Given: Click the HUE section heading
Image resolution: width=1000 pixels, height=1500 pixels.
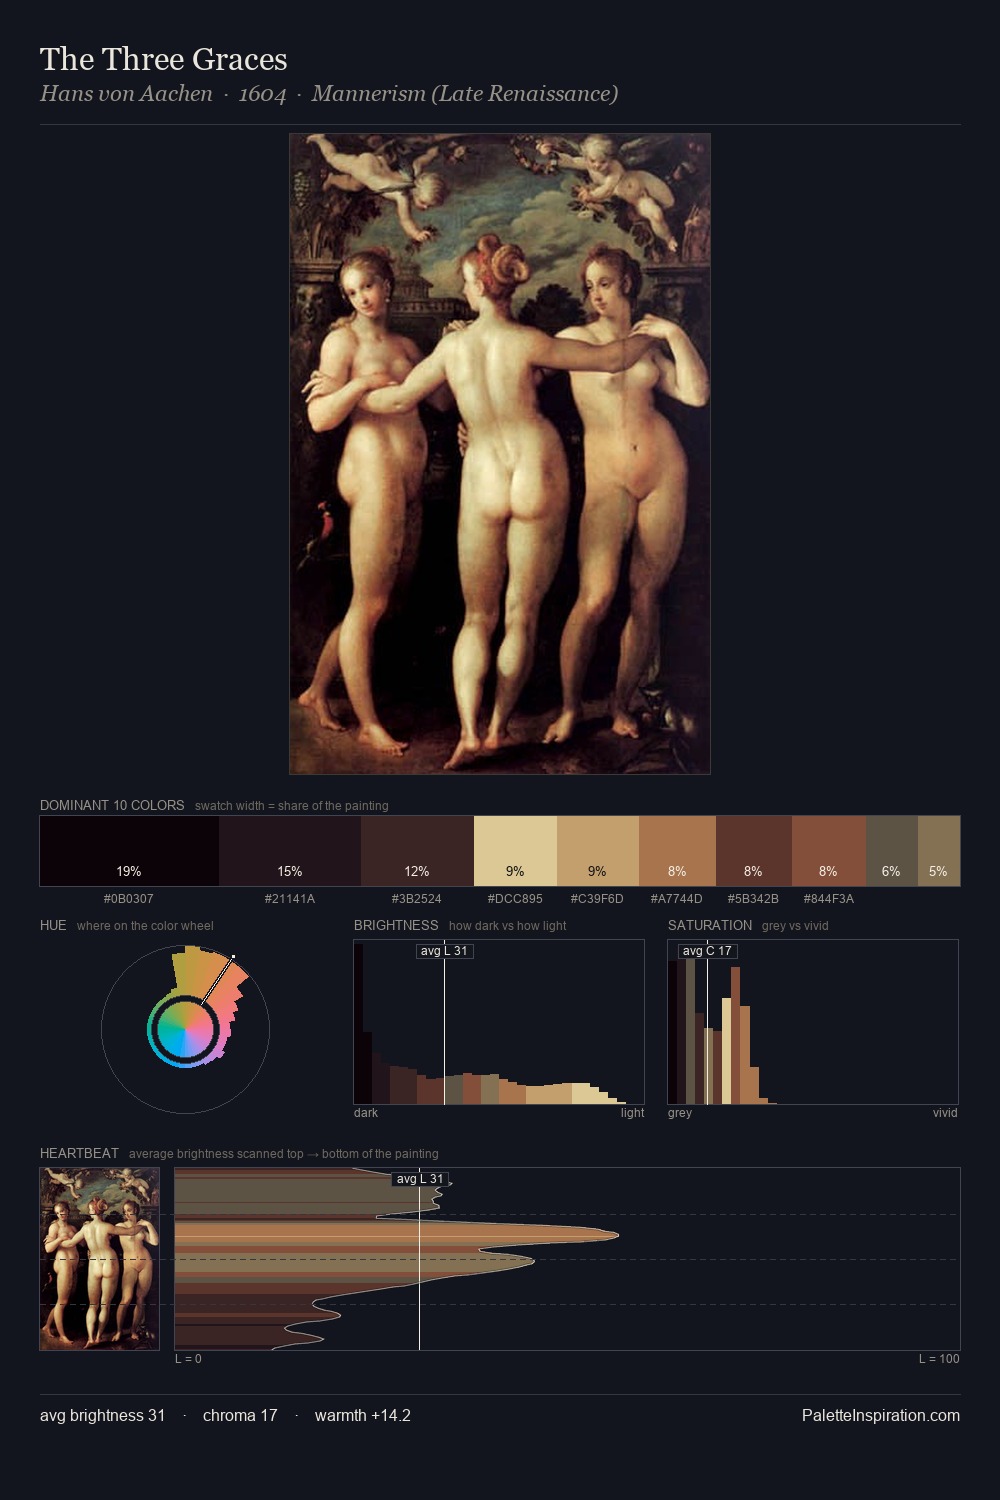Looking at the screenshot, I should 53,925.
